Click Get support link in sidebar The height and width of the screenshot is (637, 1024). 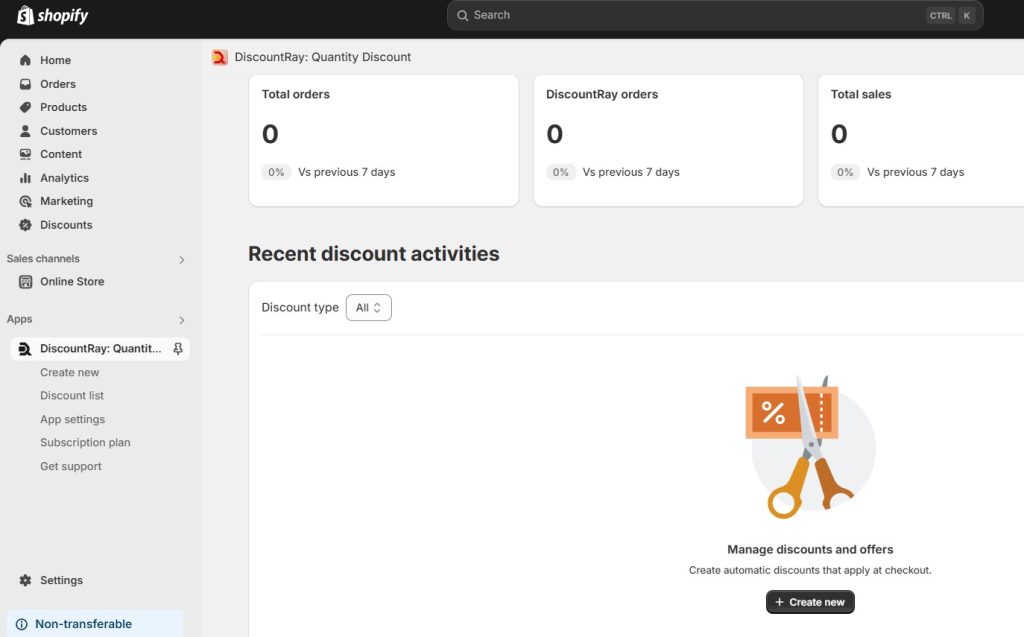(x=71, y=467)
